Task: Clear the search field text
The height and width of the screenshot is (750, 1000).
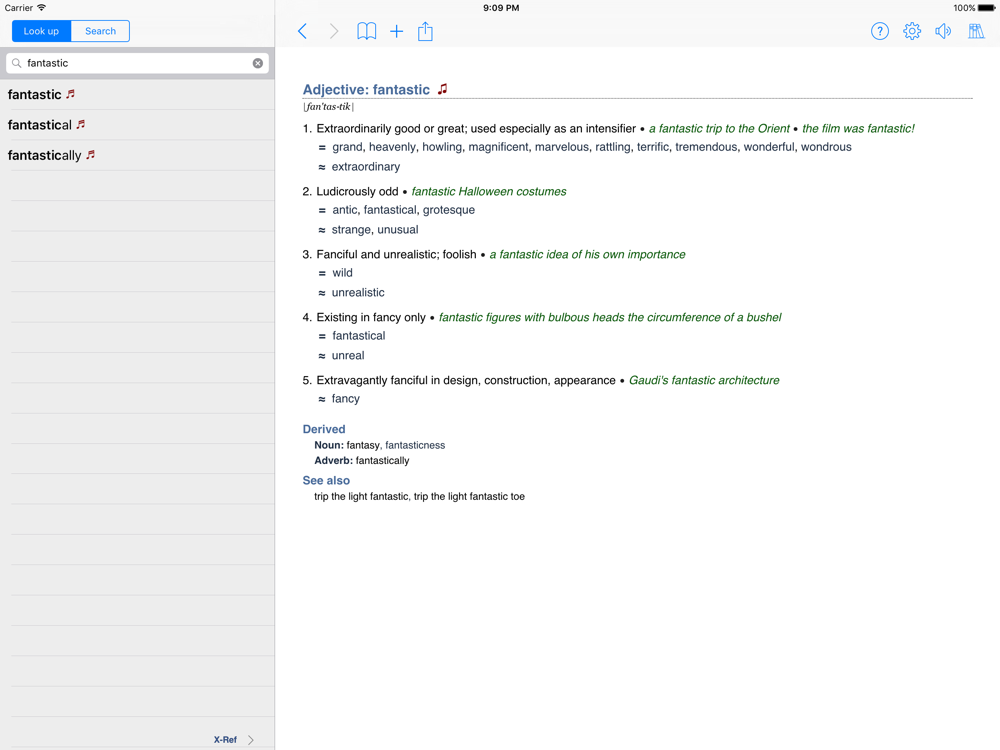Action: (x=258, y=63)
